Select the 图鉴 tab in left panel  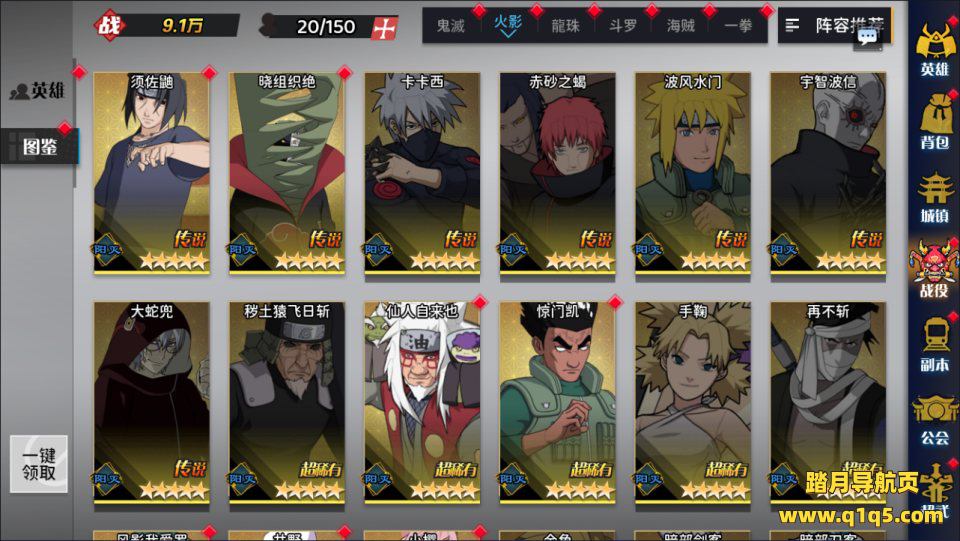[39, 146]
